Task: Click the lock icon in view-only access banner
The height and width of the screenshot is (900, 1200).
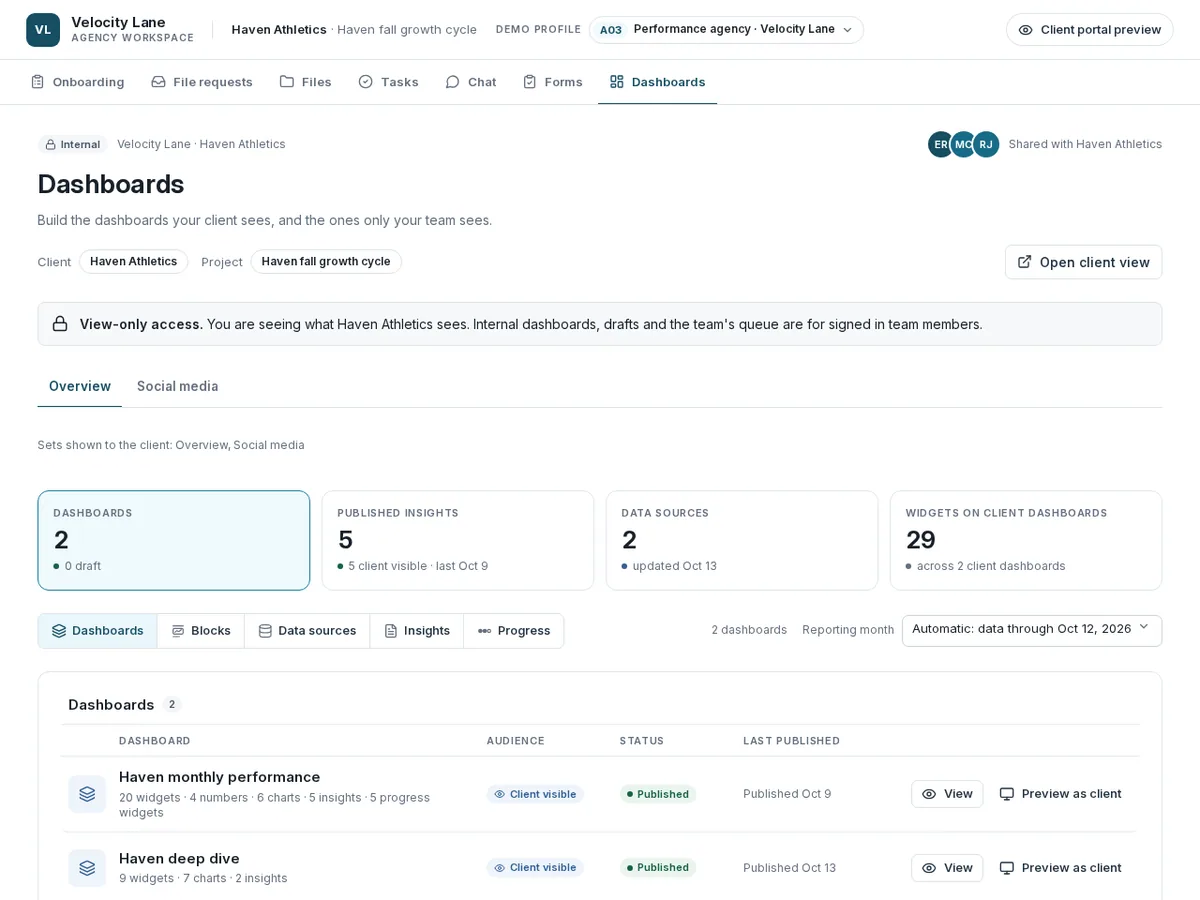Action: (x=60, y=324)
